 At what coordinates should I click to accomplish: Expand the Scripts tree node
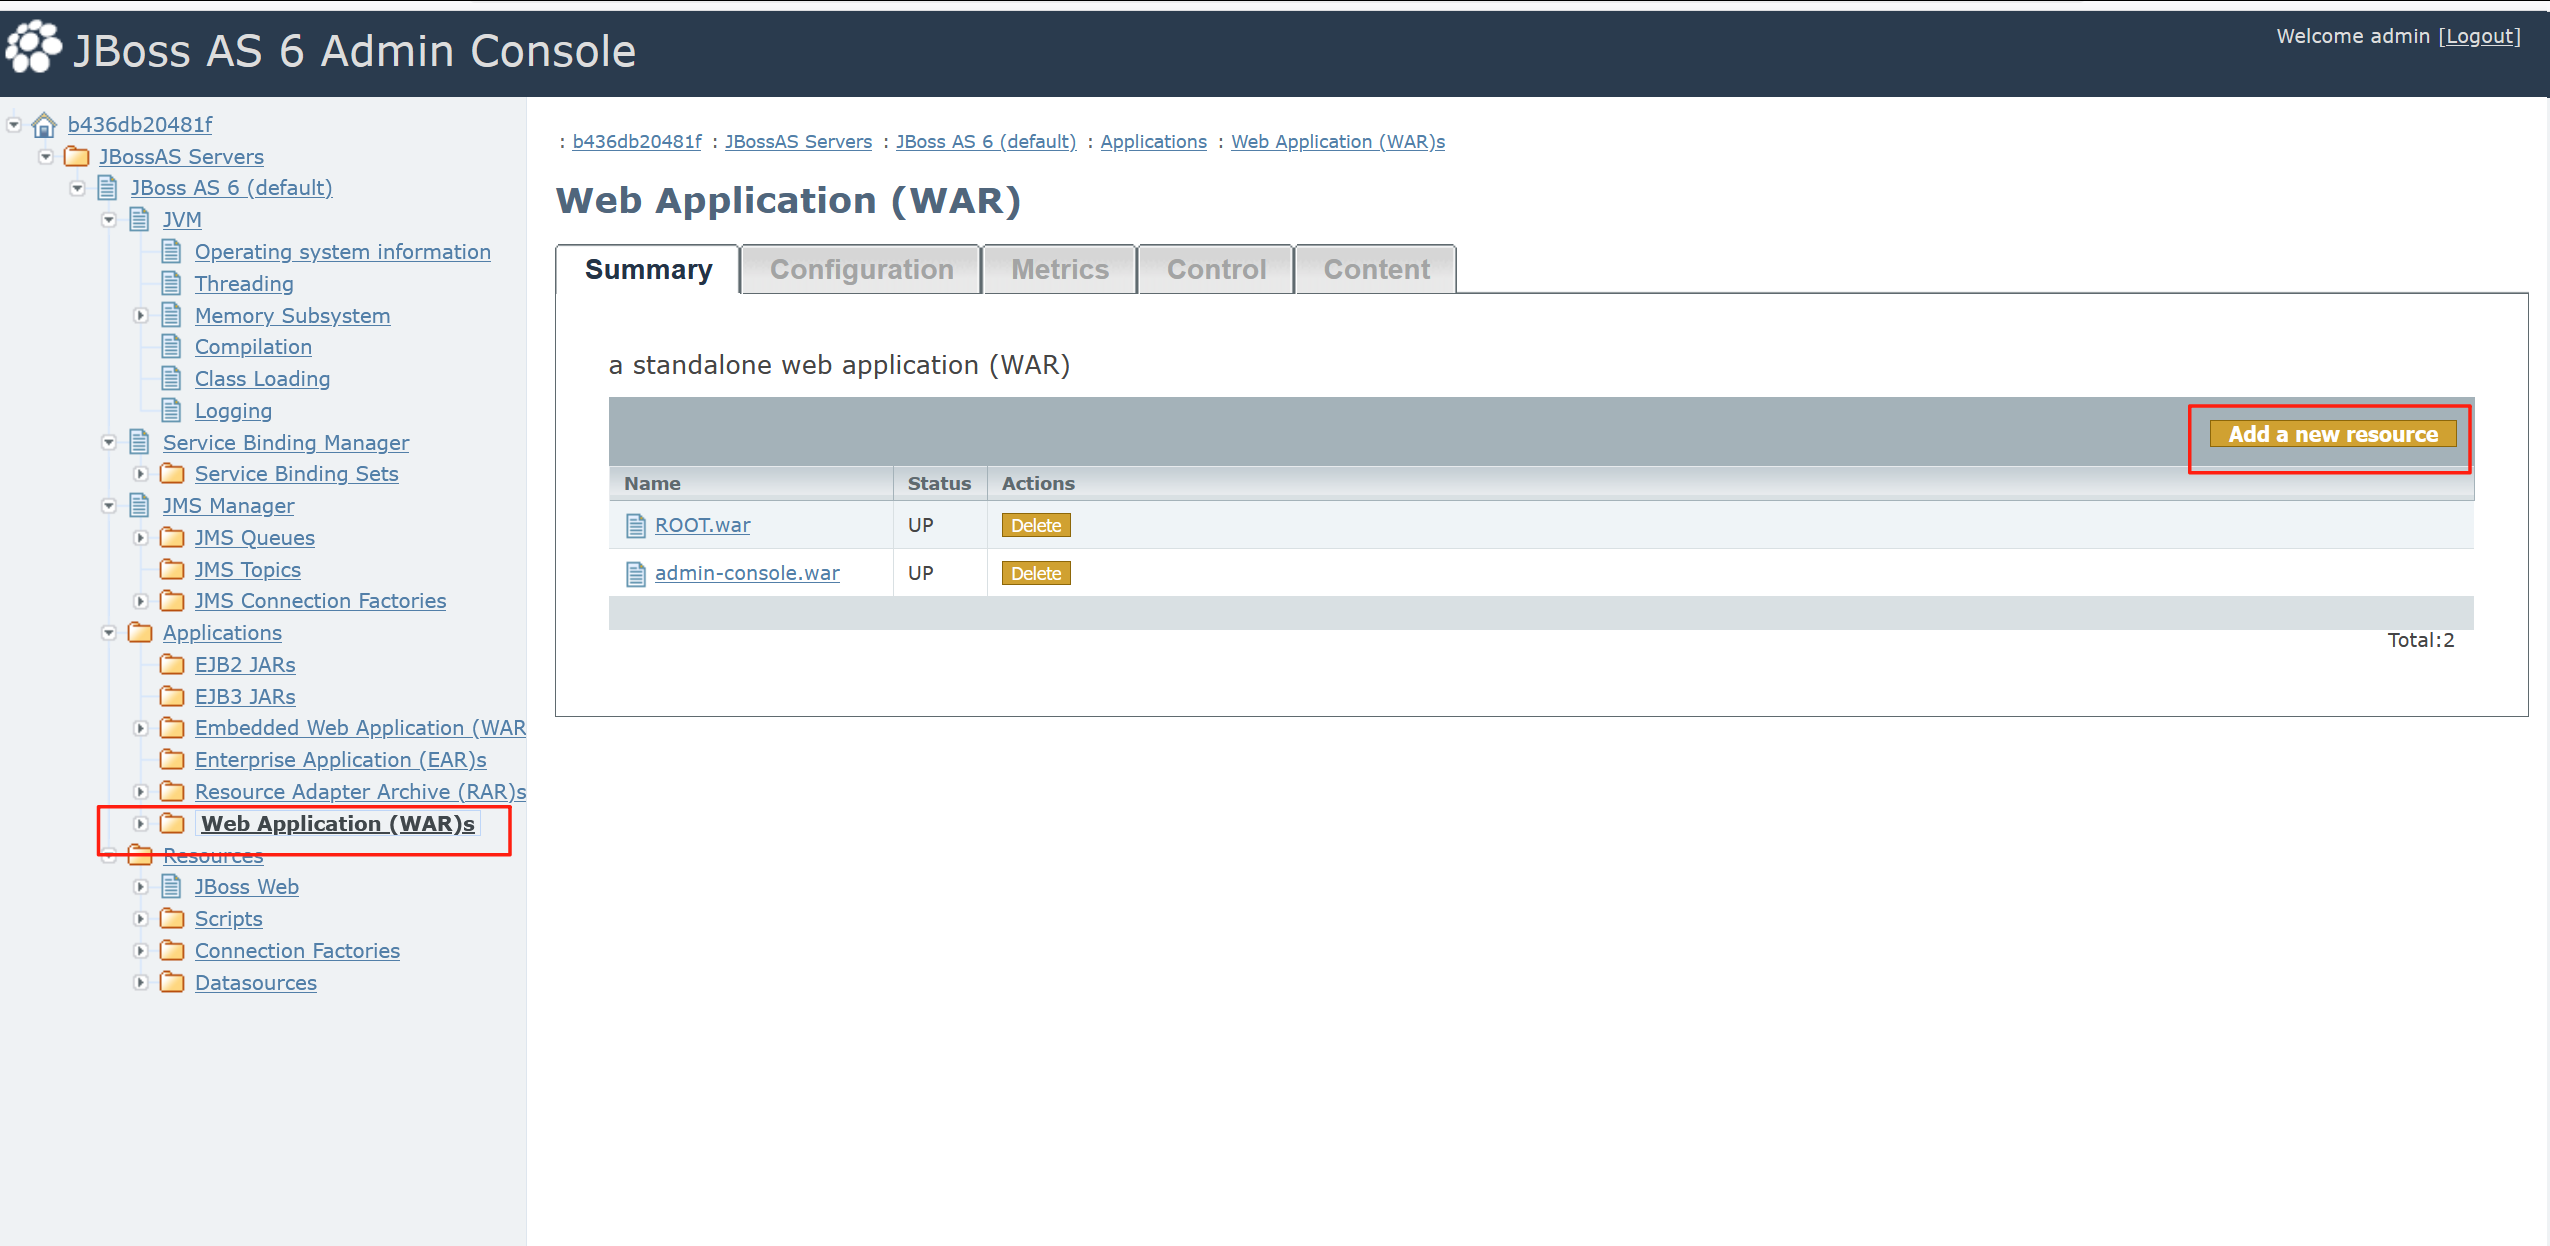[x=141, y=919]
